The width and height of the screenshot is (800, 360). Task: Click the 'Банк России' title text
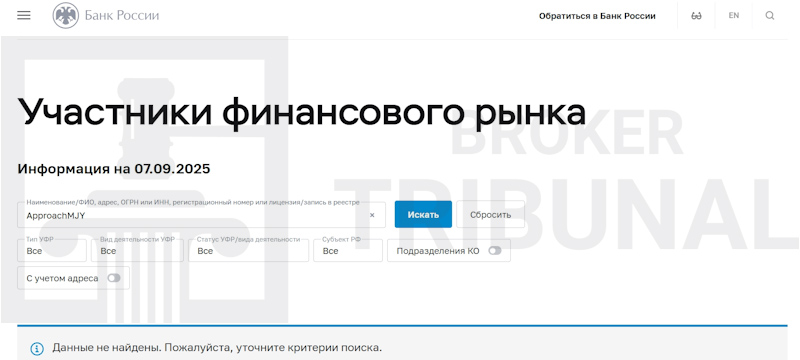coord(122,15)
